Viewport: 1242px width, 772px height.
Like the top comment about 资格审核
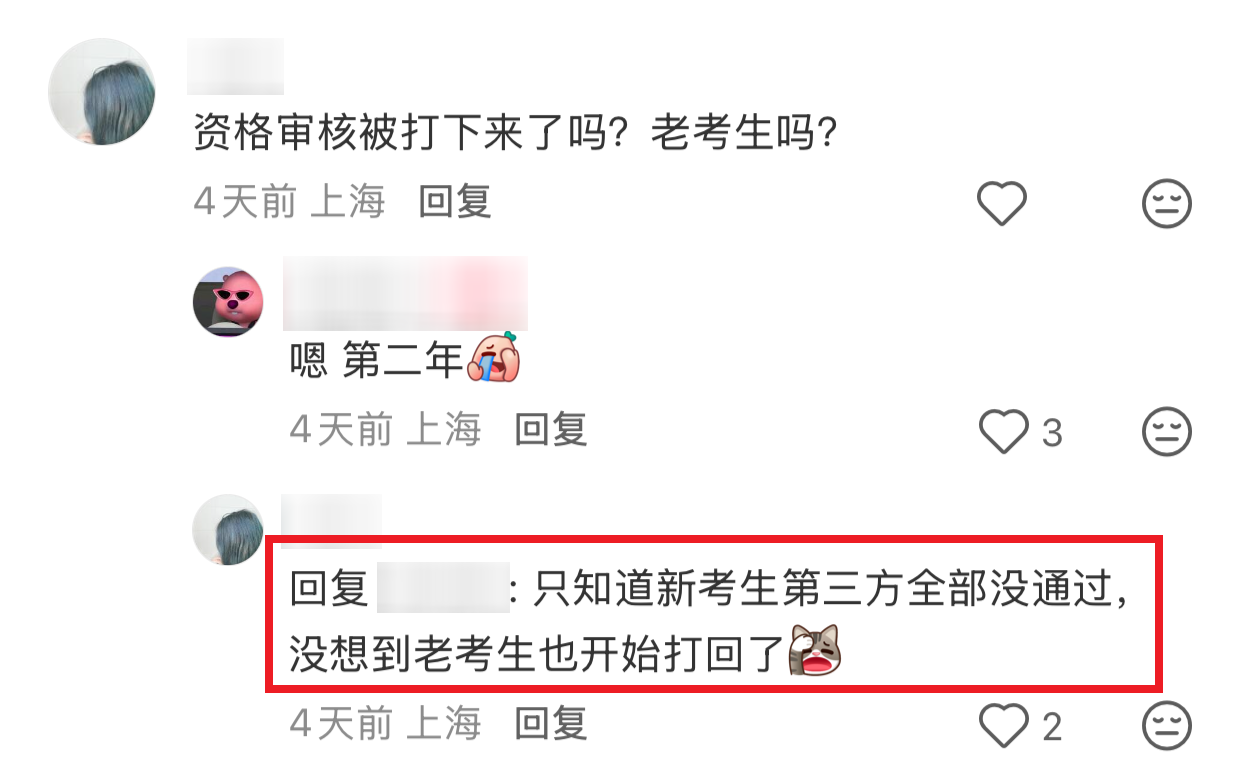[x=1001, y=204]
